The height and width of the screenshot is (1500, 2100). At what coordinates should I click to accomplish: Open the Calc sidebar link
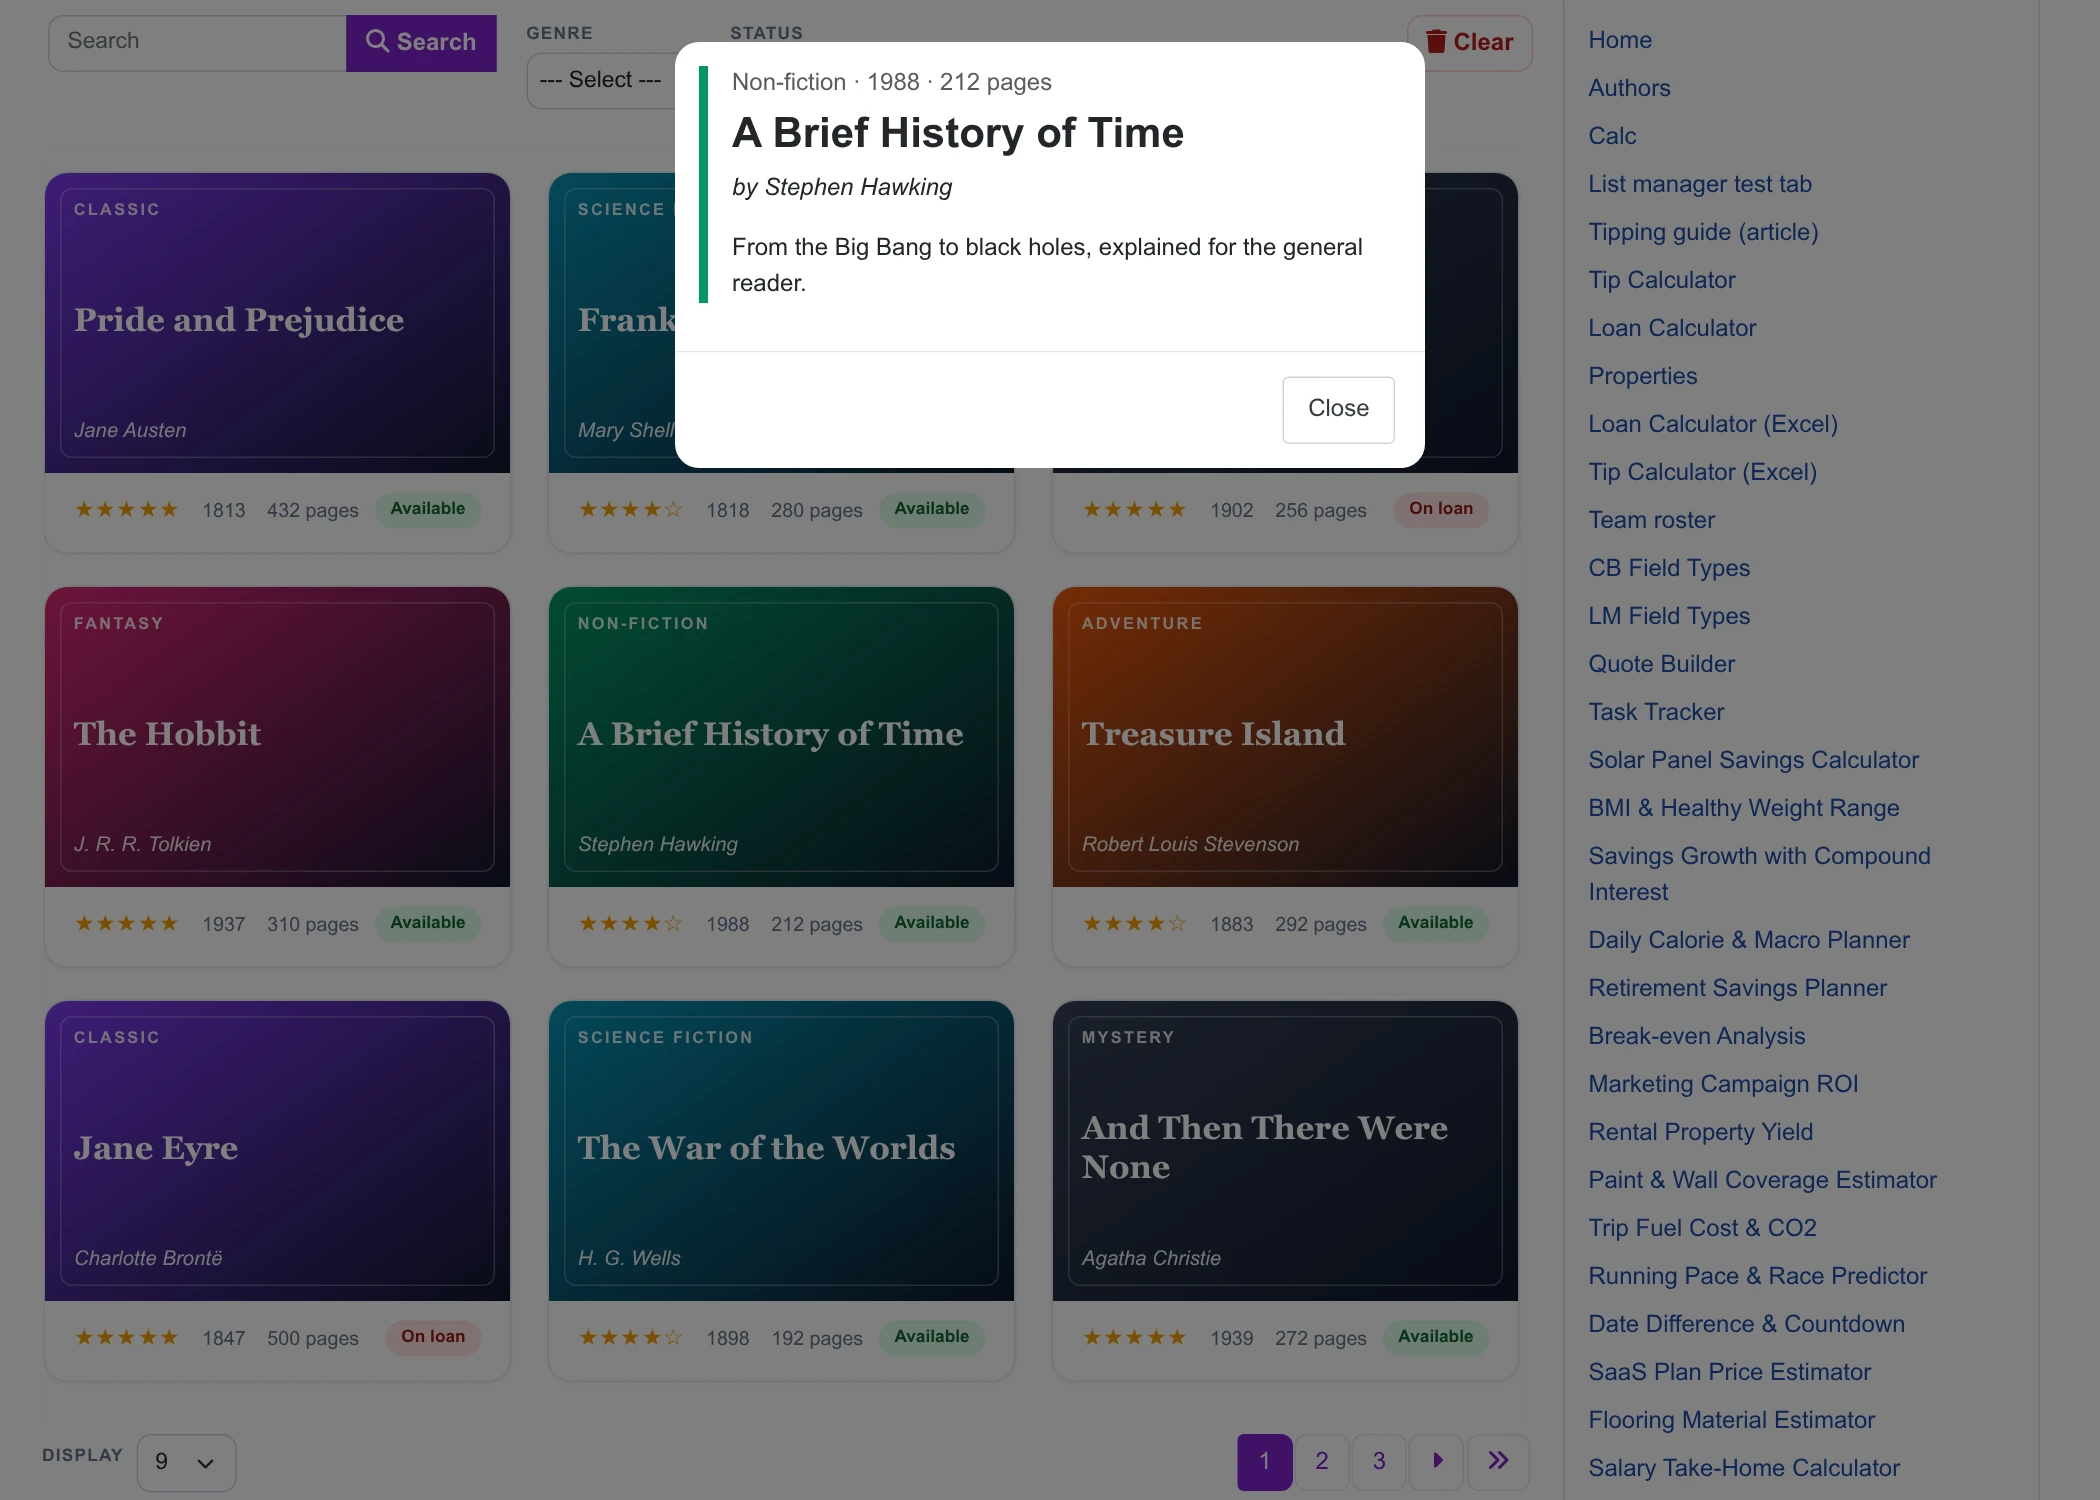point(1612,136)
